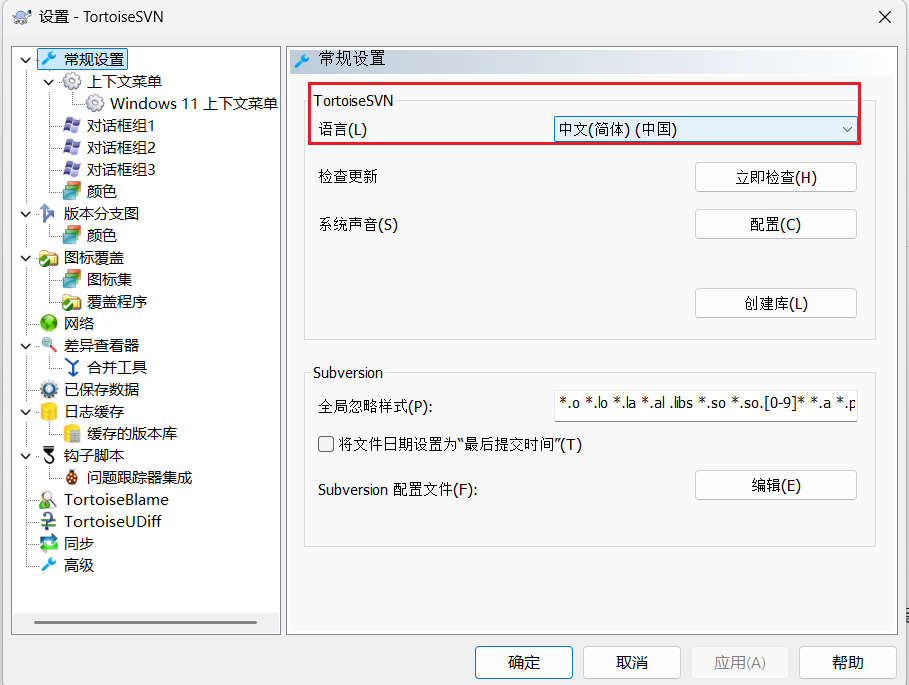Collapse the 日志缓存 tree node
The image size is (909, 685).
[x=26, y=412]
